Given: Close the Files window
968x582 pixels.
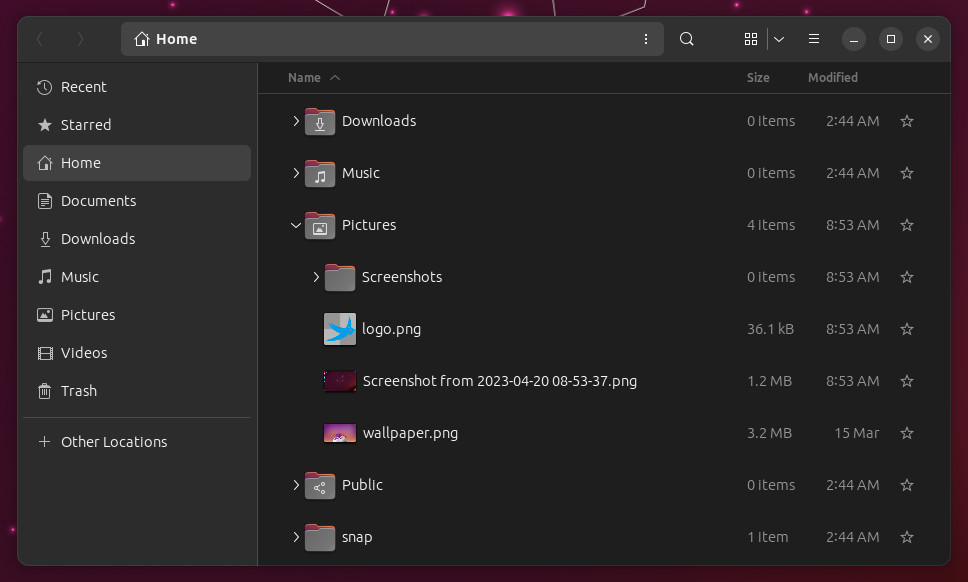Looking at the screenshot, I should (x=928, y=39).
